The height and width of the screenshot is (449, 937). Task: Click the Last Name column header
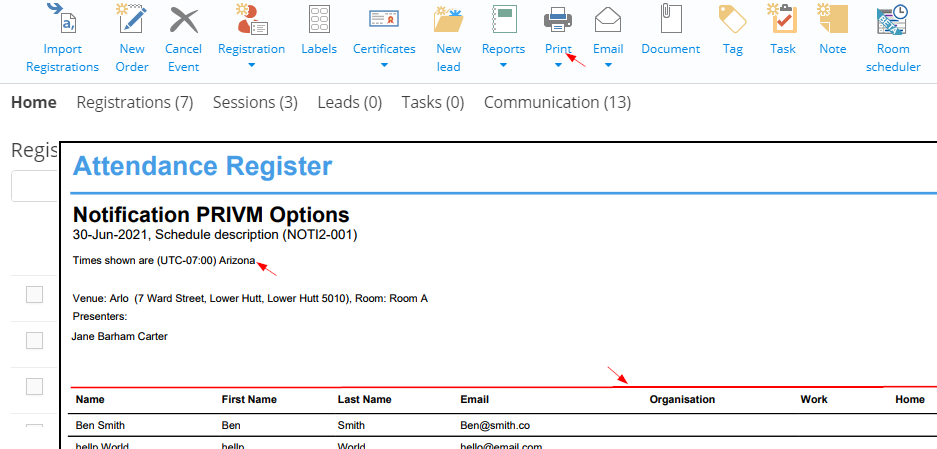pos(365,399)
